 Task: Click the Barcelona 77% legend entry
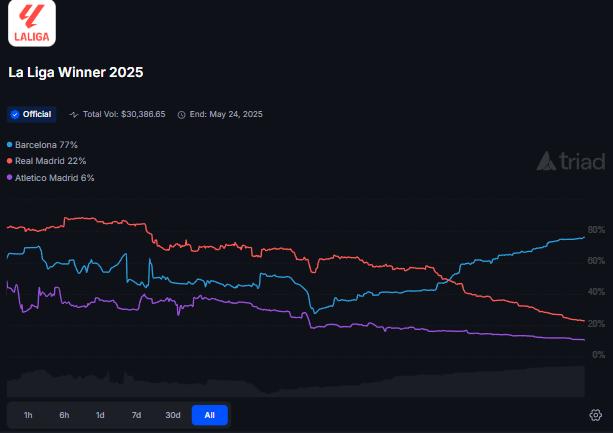click(x=42, y=145)
